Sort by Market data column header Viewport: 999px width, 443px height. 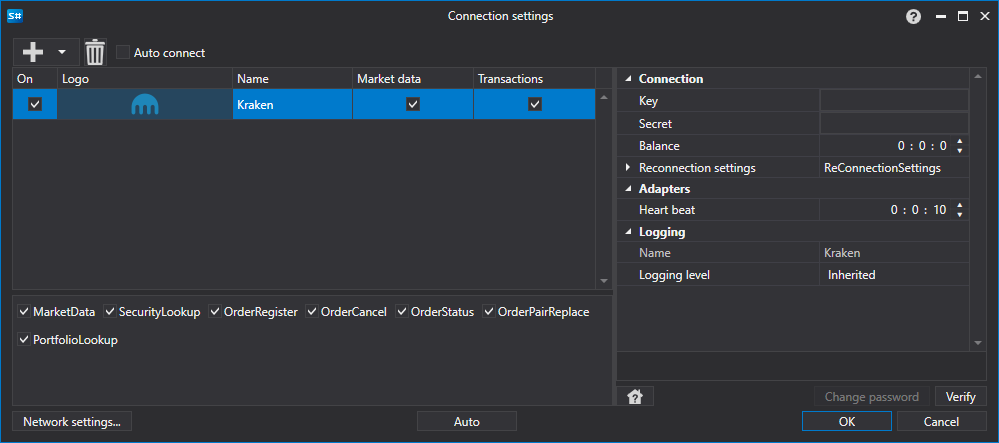coord(413,79)
